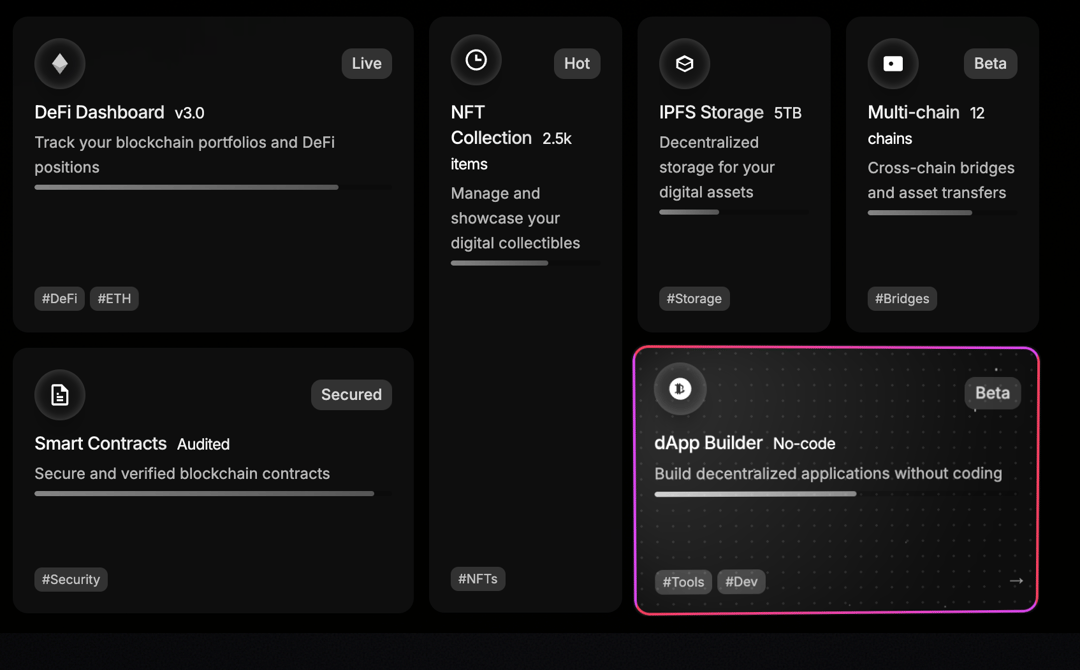Viewport: 1080px width, 670px height.
Task: Click the Smart Contracts progress bar
Action: point(213,494)
